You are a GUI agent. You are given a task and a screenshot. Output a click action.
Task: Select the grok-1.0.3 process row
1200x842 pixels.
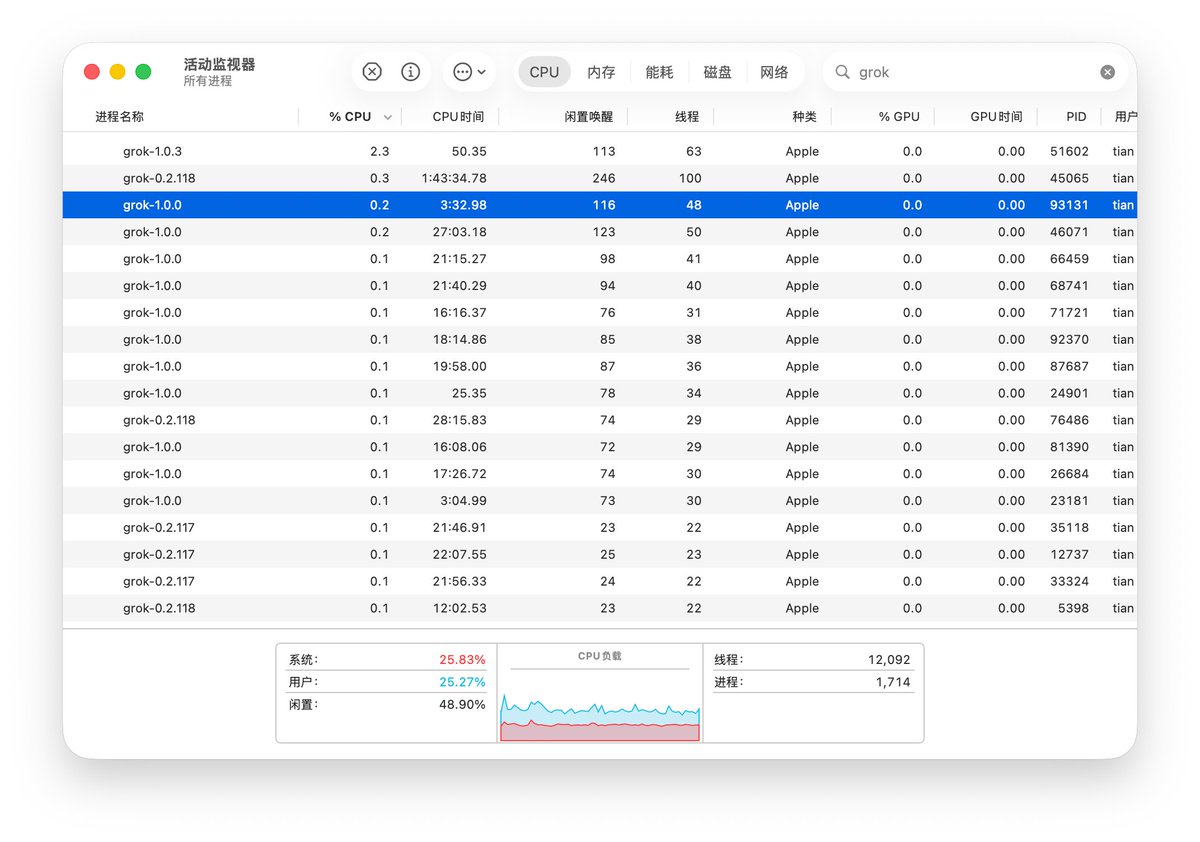coord(600,151)
